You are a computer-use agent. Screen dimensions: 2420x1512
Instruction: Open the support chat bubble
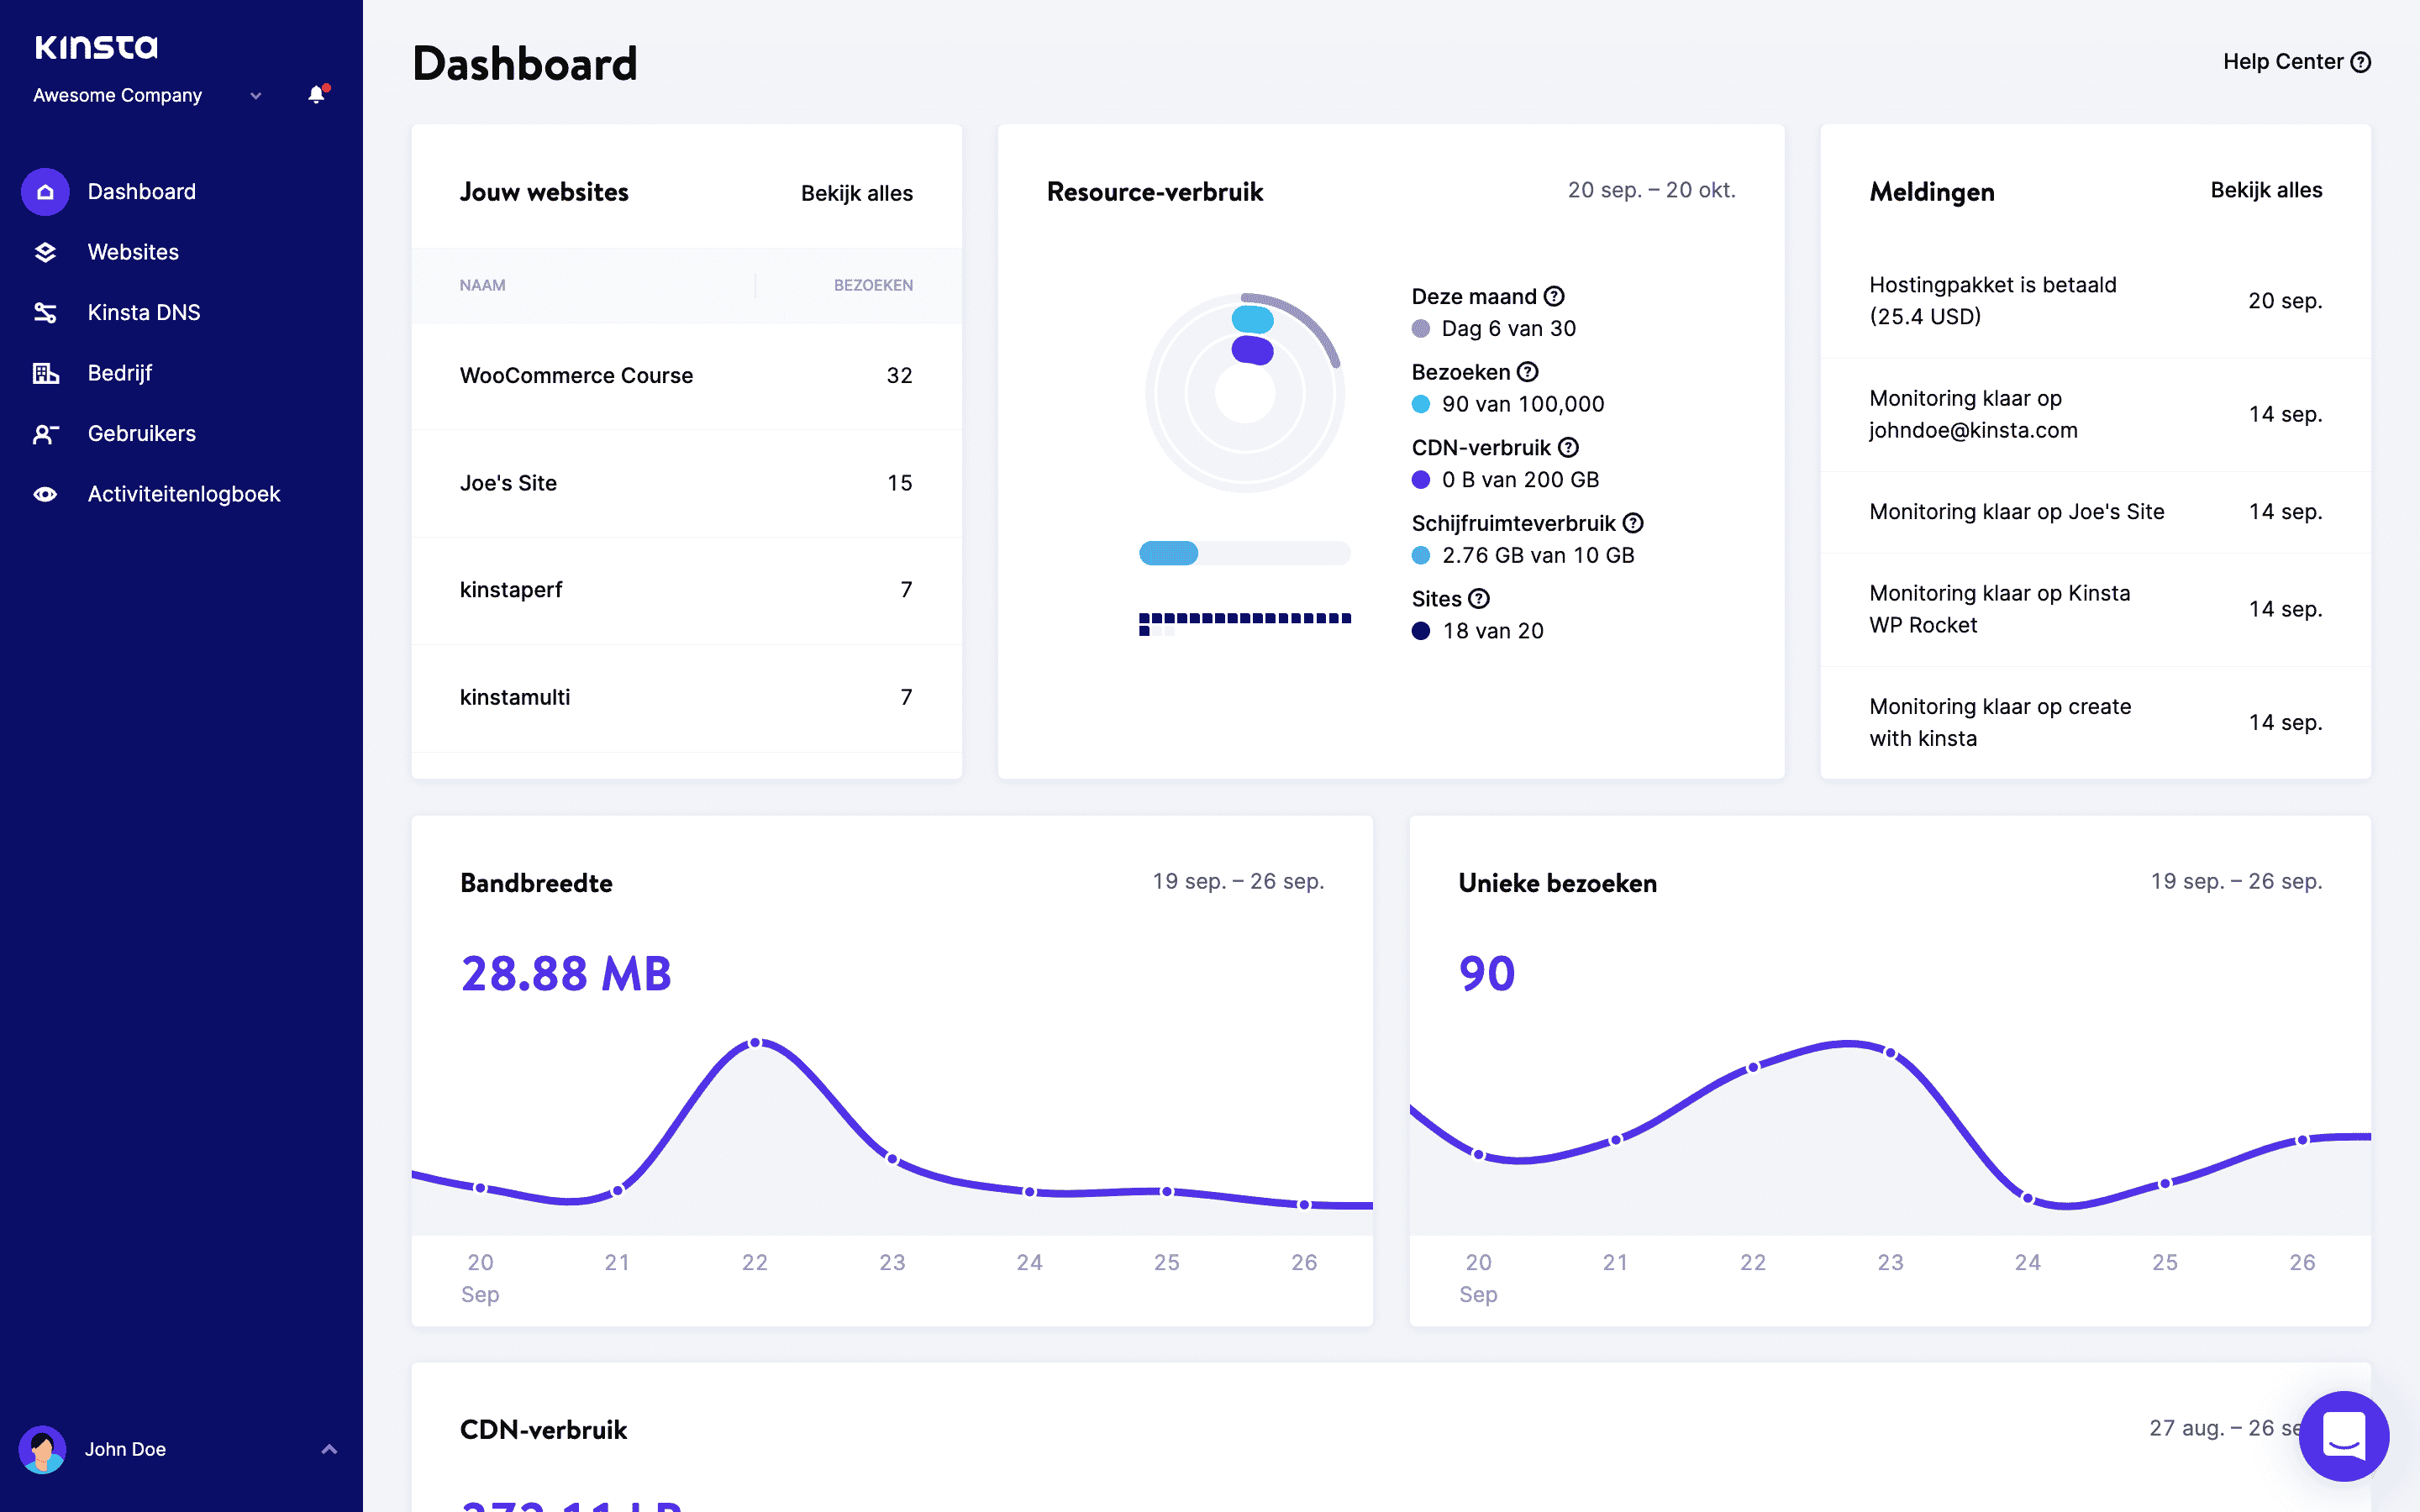[2344, 1436]
